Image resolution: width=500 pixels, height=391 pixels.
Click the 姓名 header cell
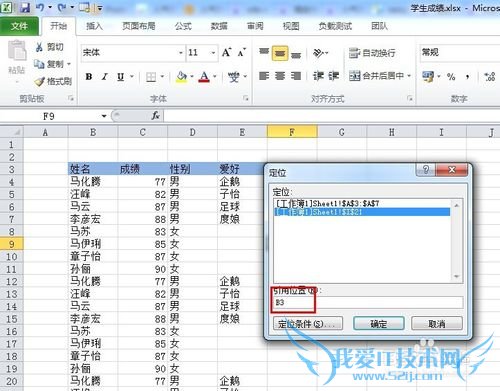coord(93,169)
